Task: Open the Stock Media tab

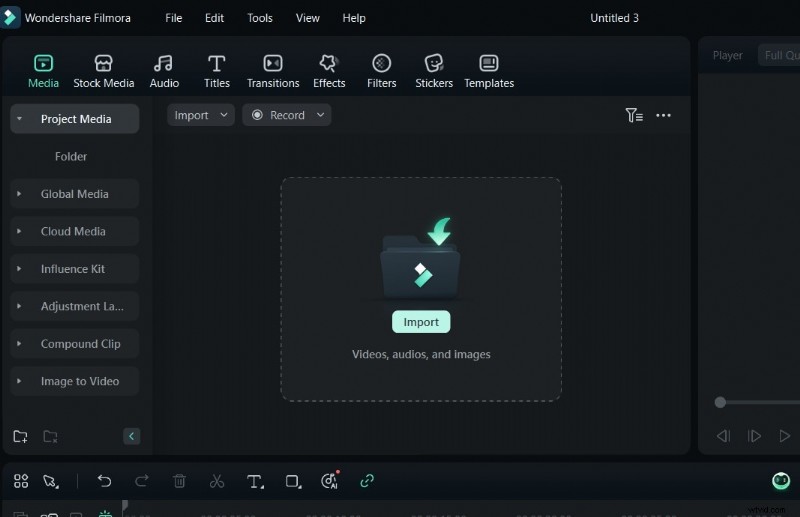Action: tap(104, 71)
